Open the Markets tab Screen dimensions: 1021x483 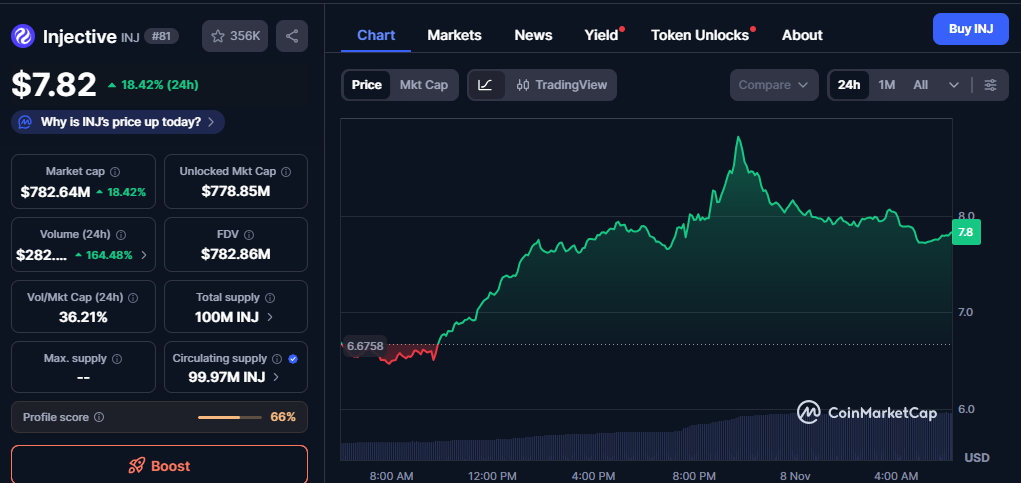pos(454,35)
